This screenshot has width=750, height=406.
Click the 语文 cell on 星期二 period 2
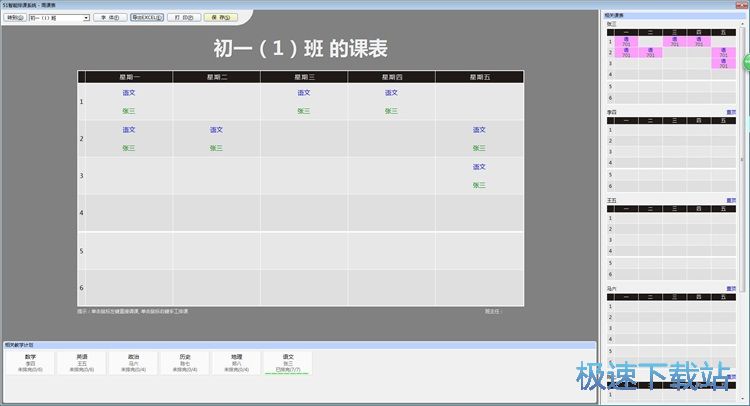click(x=216, y=139)
